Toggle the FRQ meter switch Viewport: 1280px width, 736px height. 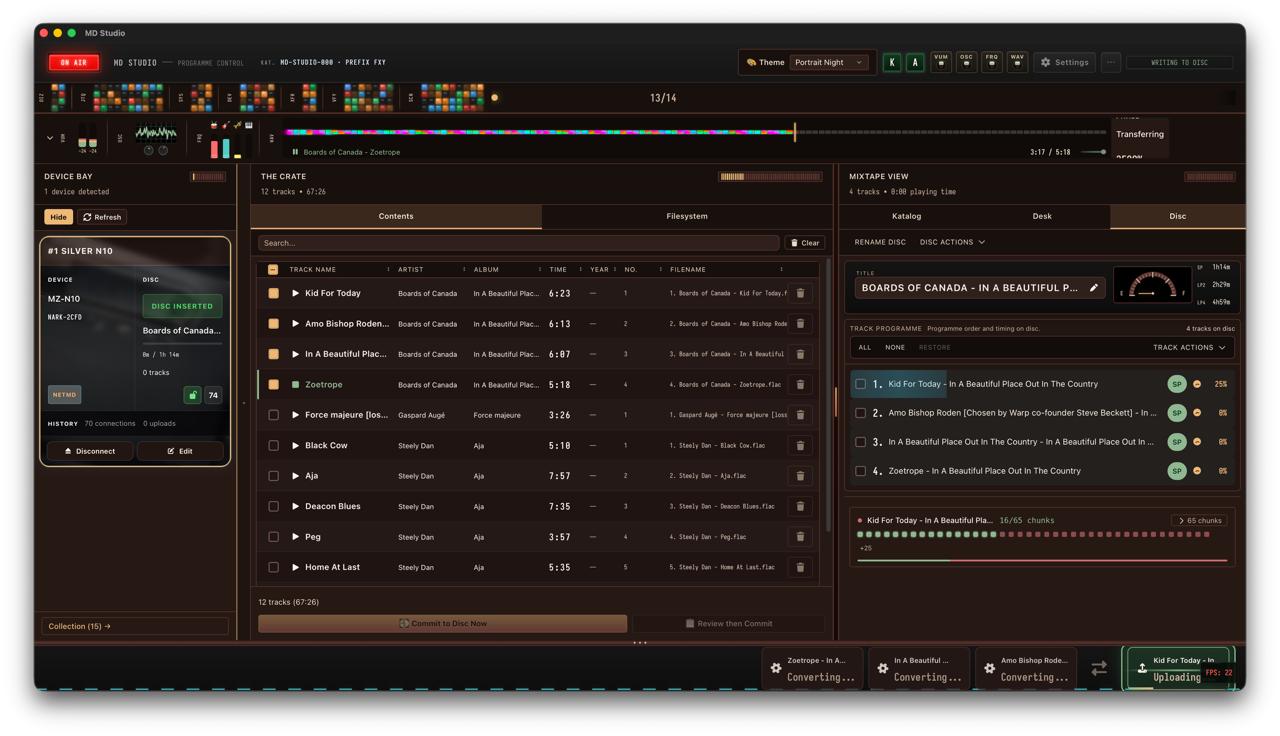(992, 62)
